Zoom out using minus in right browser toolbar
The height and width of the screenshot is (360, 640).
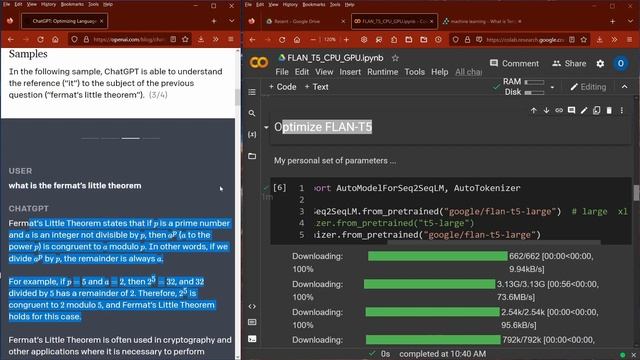[313, 40]
